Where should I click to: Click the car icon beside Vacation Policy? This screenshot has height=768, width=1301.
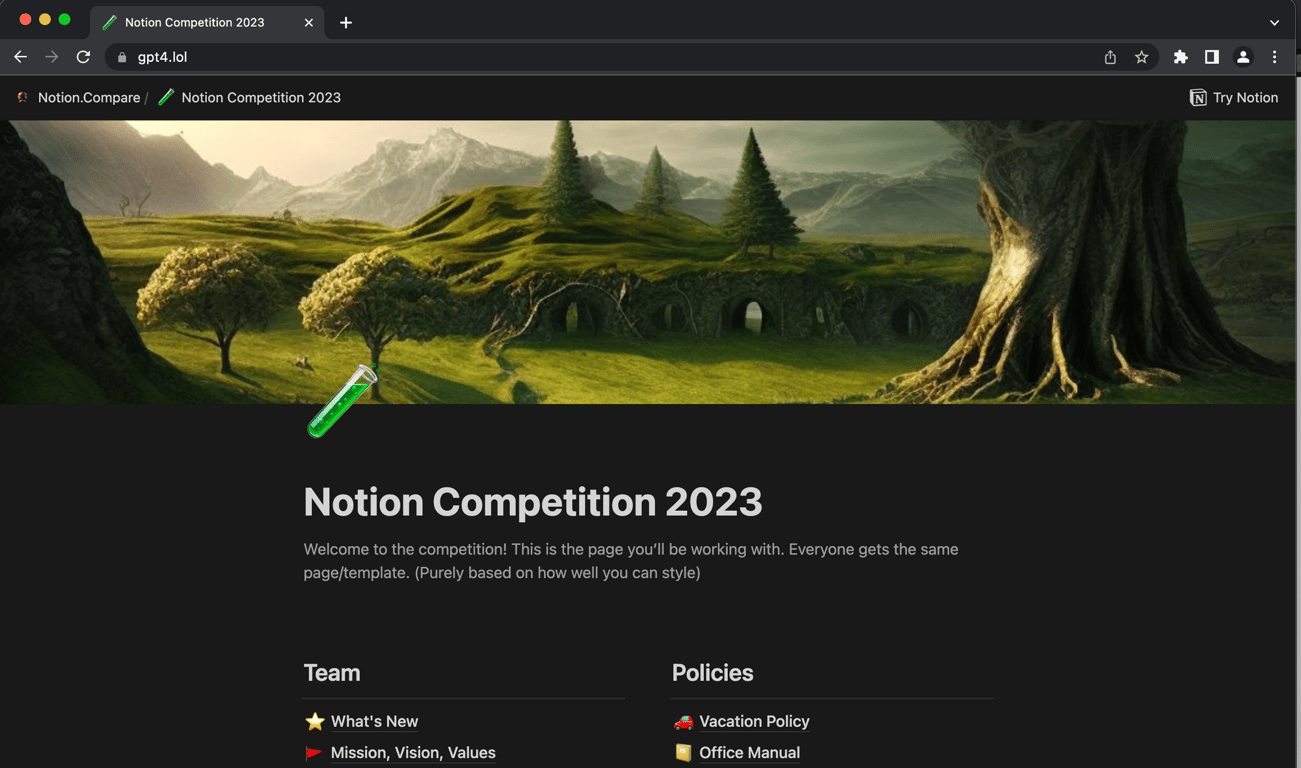(x=684, y=721)
